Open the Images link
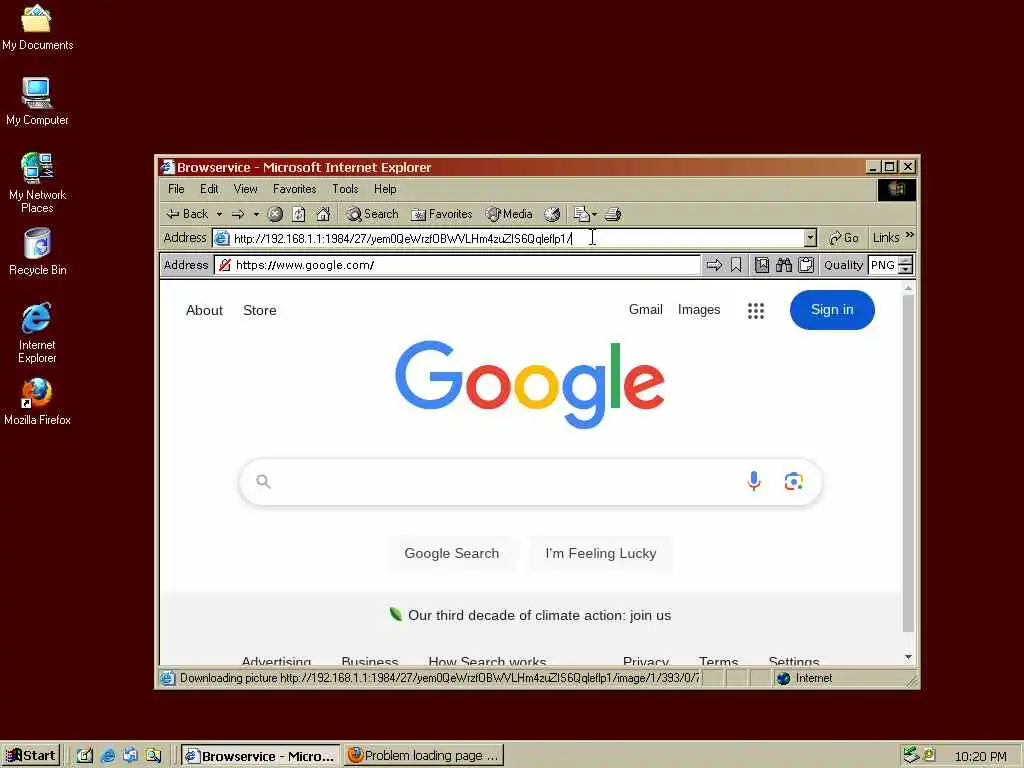1024x768 pixels. (x=699, y=310)
